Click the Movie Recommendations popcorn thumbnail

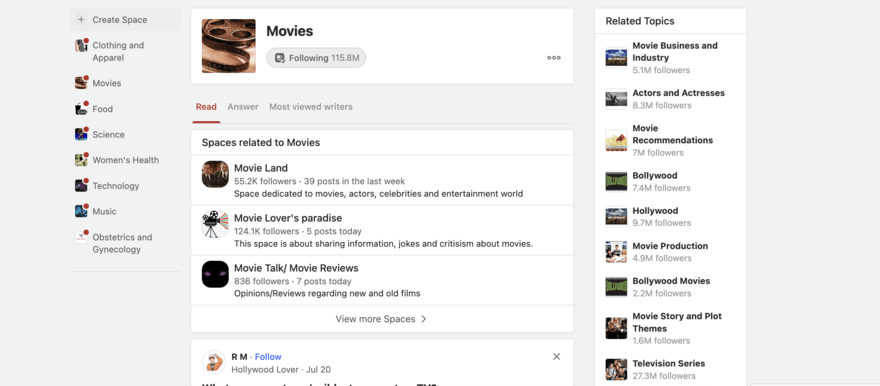click(616, 140)
